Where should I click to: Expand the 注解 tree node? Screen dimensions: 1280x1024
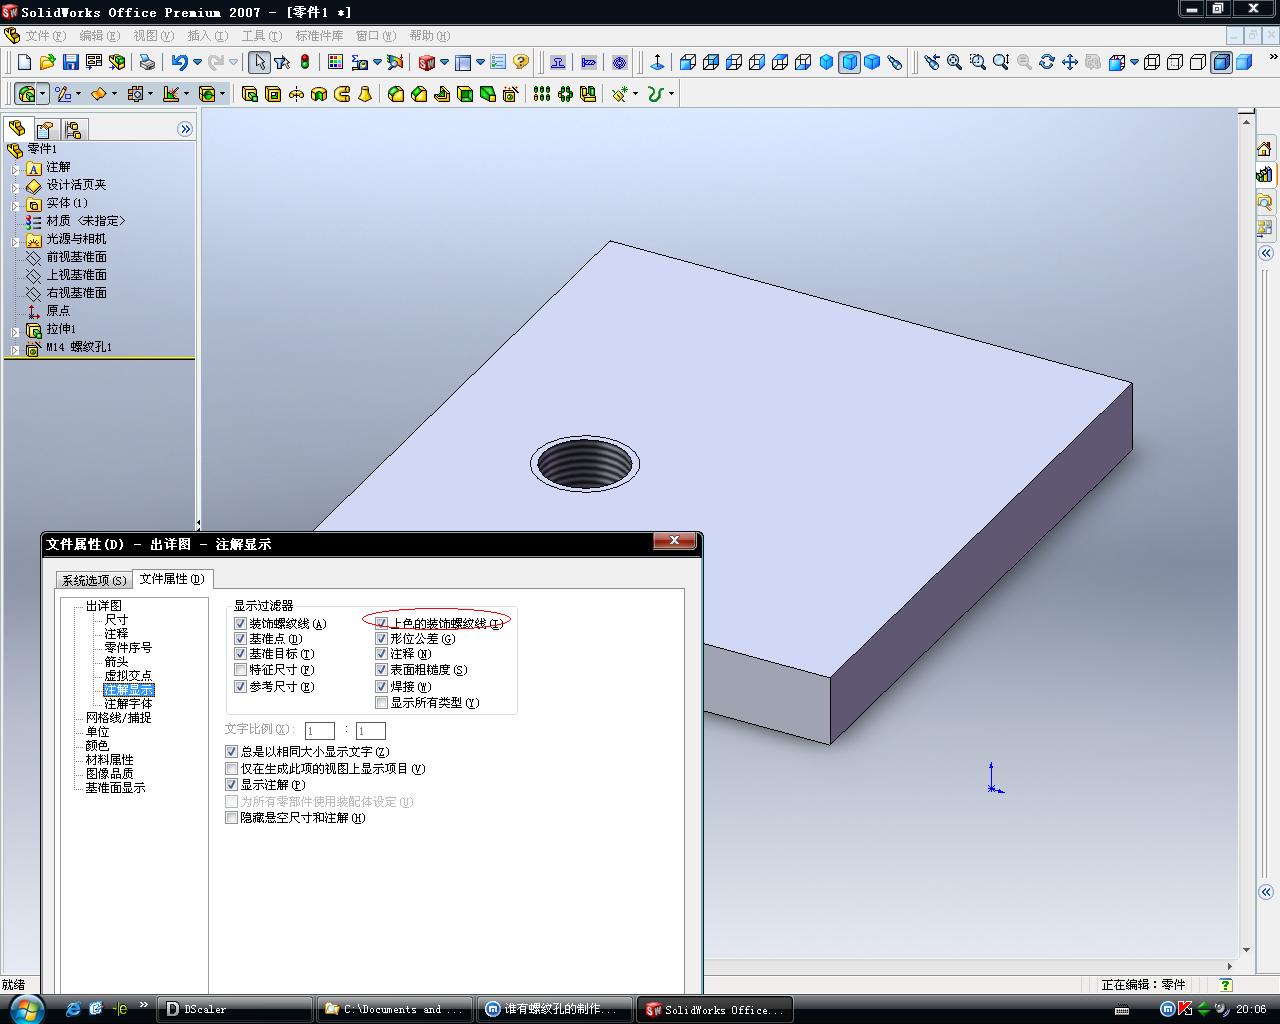[x=15, y=168]
